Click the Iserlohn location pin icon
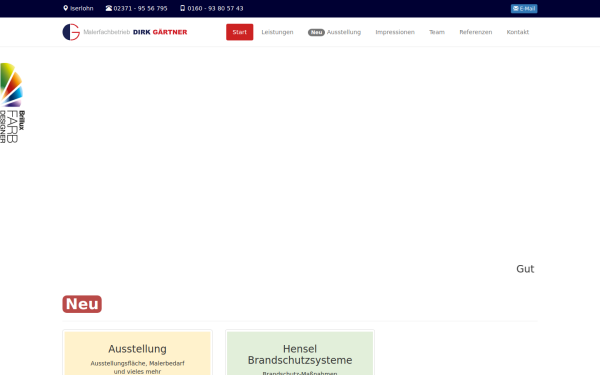 (65, 8)
